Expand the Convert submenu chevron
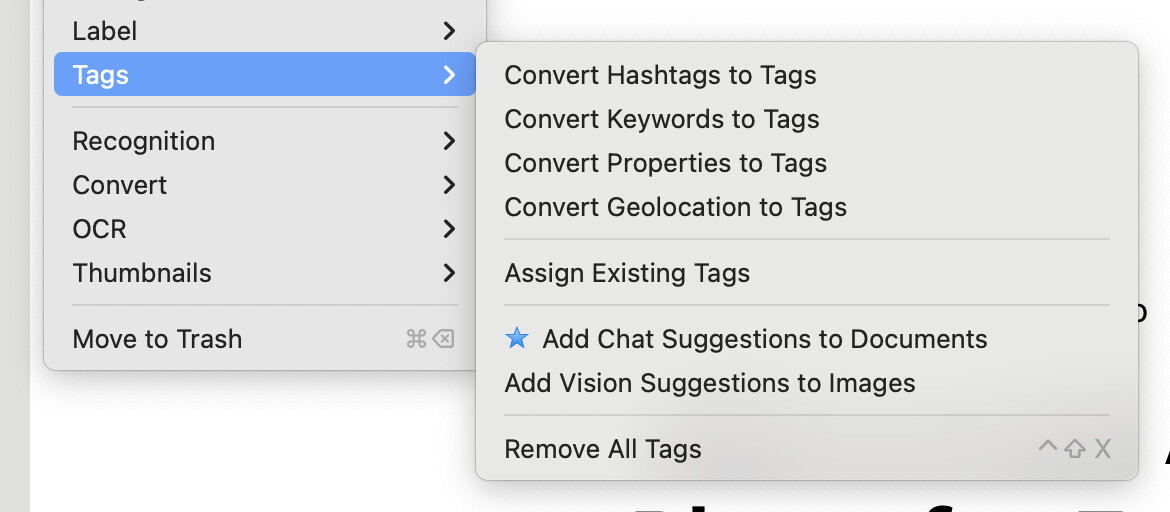1170x512 pixels. click(449, 185)
